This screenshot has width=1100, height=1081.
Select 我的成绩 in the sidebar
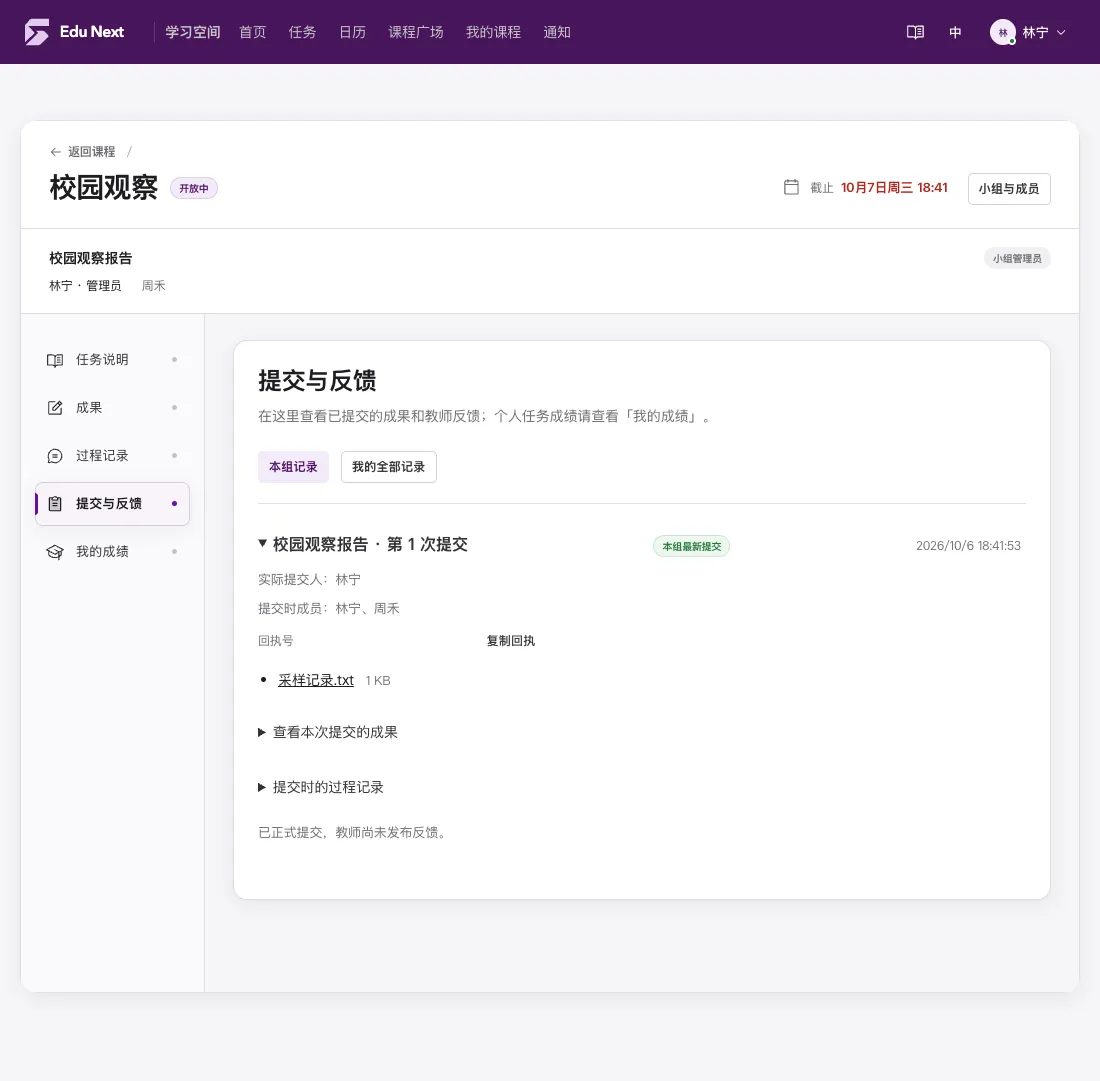[112, 552]
